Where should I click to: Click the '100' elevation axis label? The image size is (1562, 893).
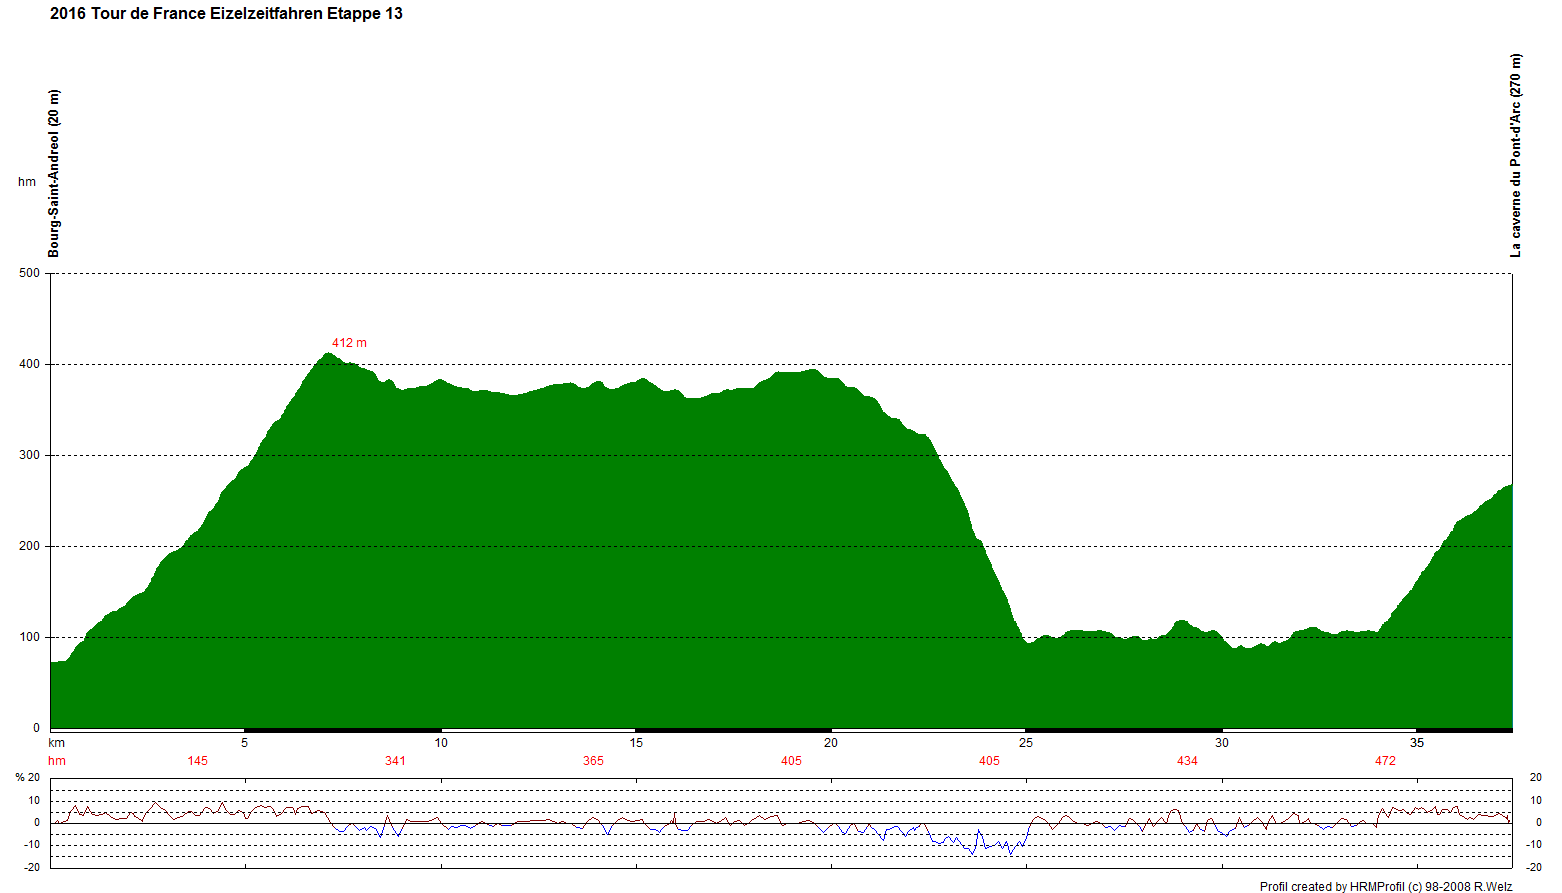(30, 637)
